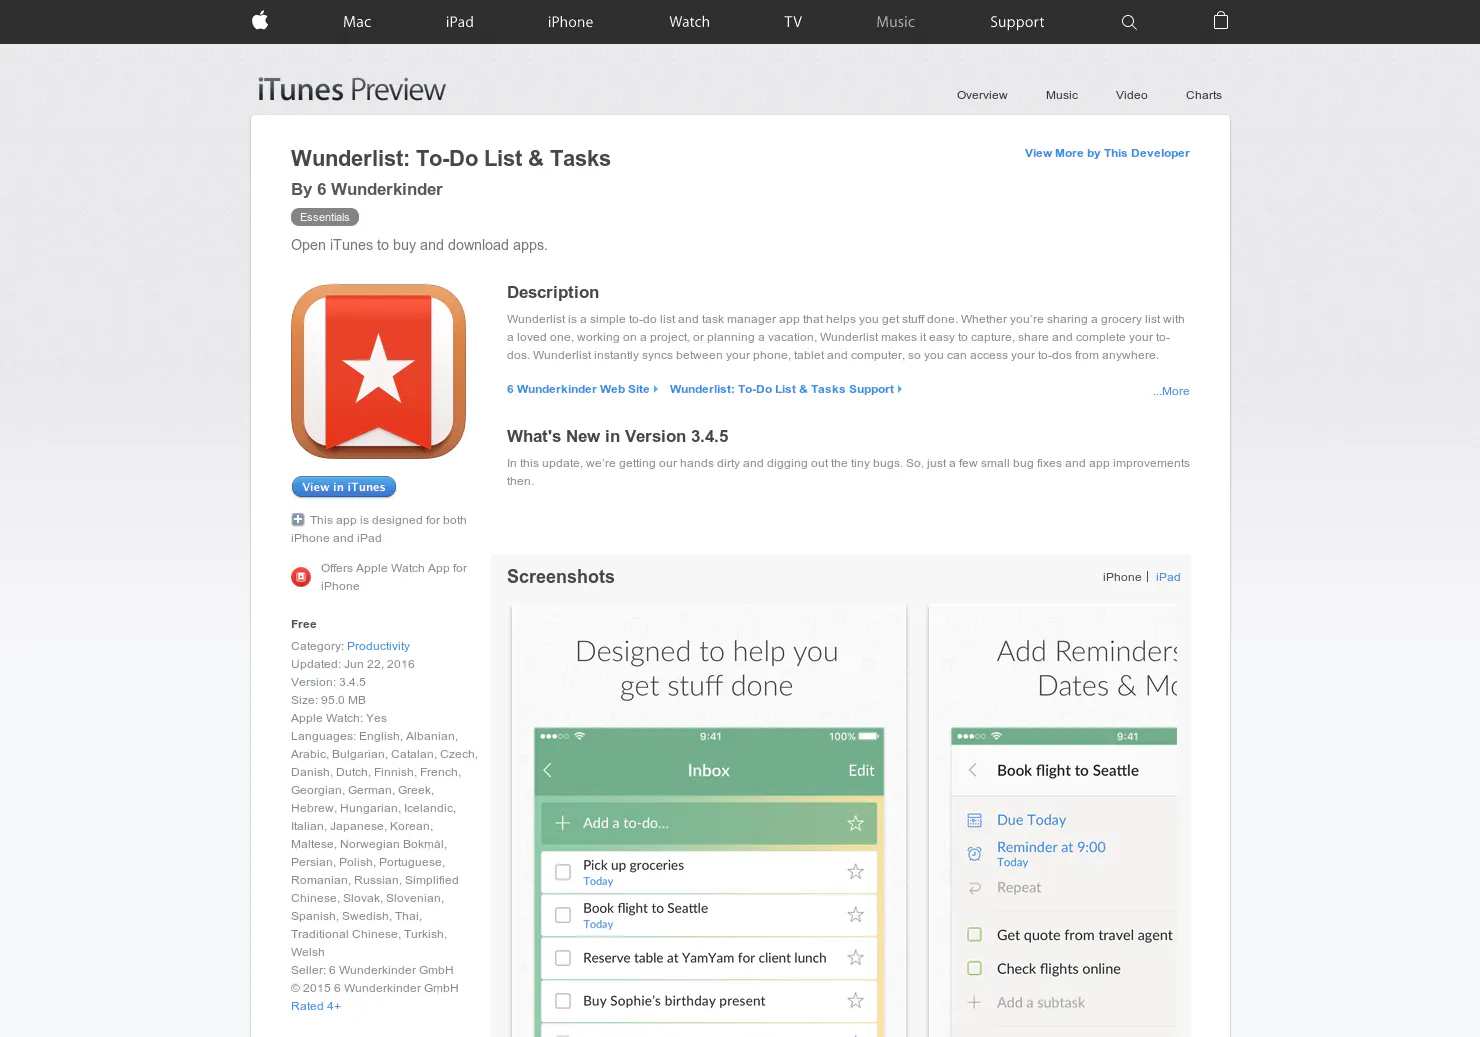The image size is (1480, 1037).
Task: Click the Essentials badge
Action: (325, 217)
